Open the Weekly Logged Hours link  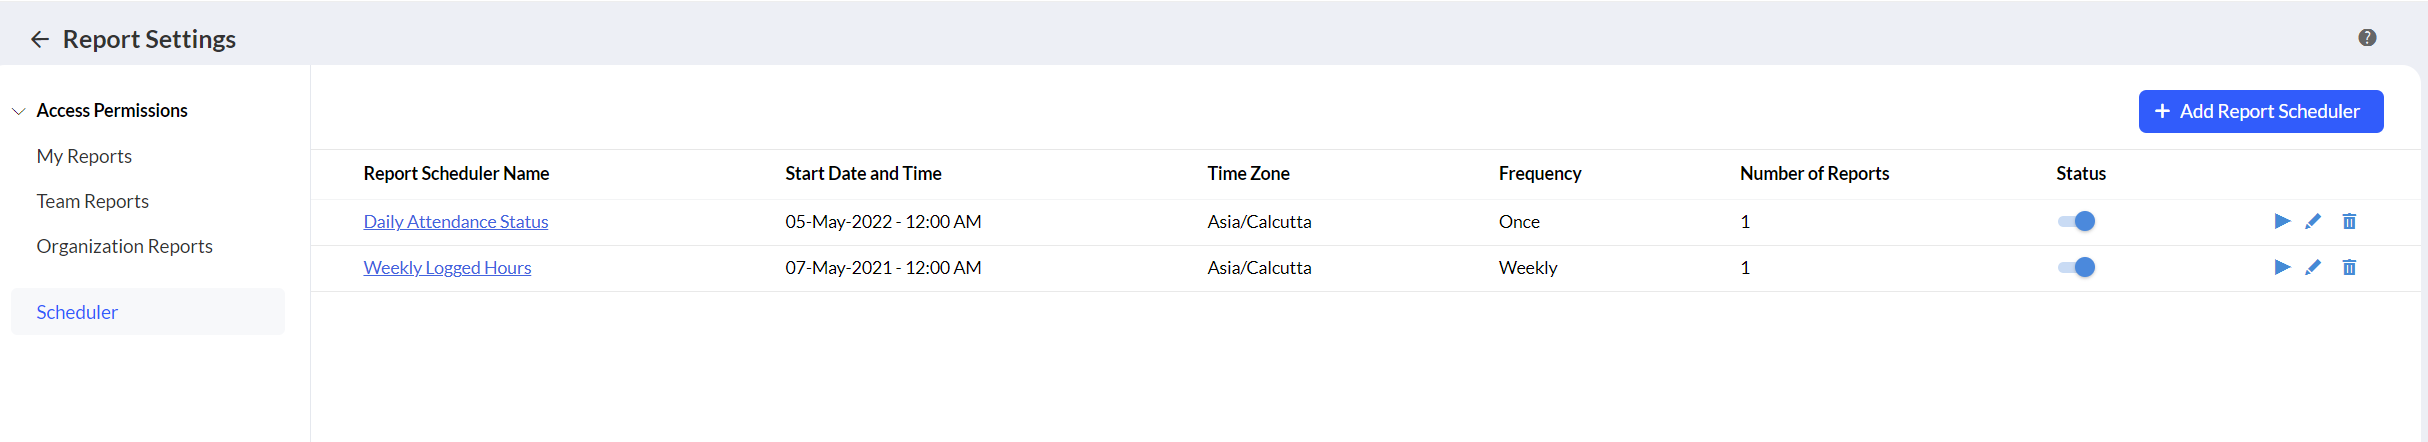(x=447, y=268)
